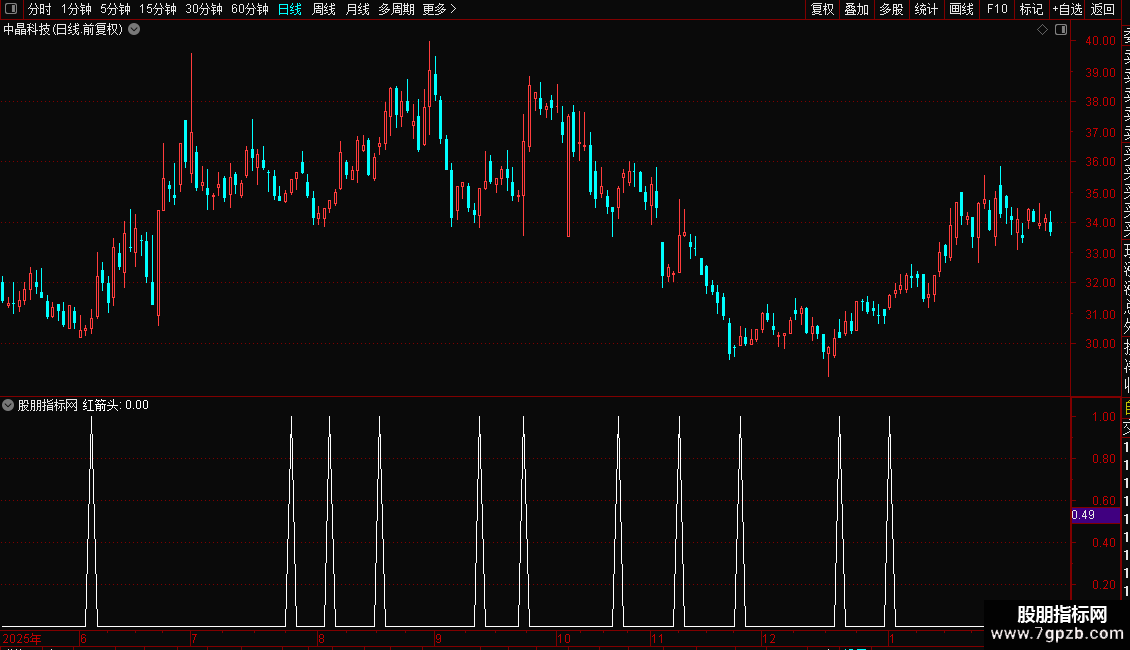Click the 40.00 price label on the price axis
This screenshot has height=650, width=1130.
1100,41
